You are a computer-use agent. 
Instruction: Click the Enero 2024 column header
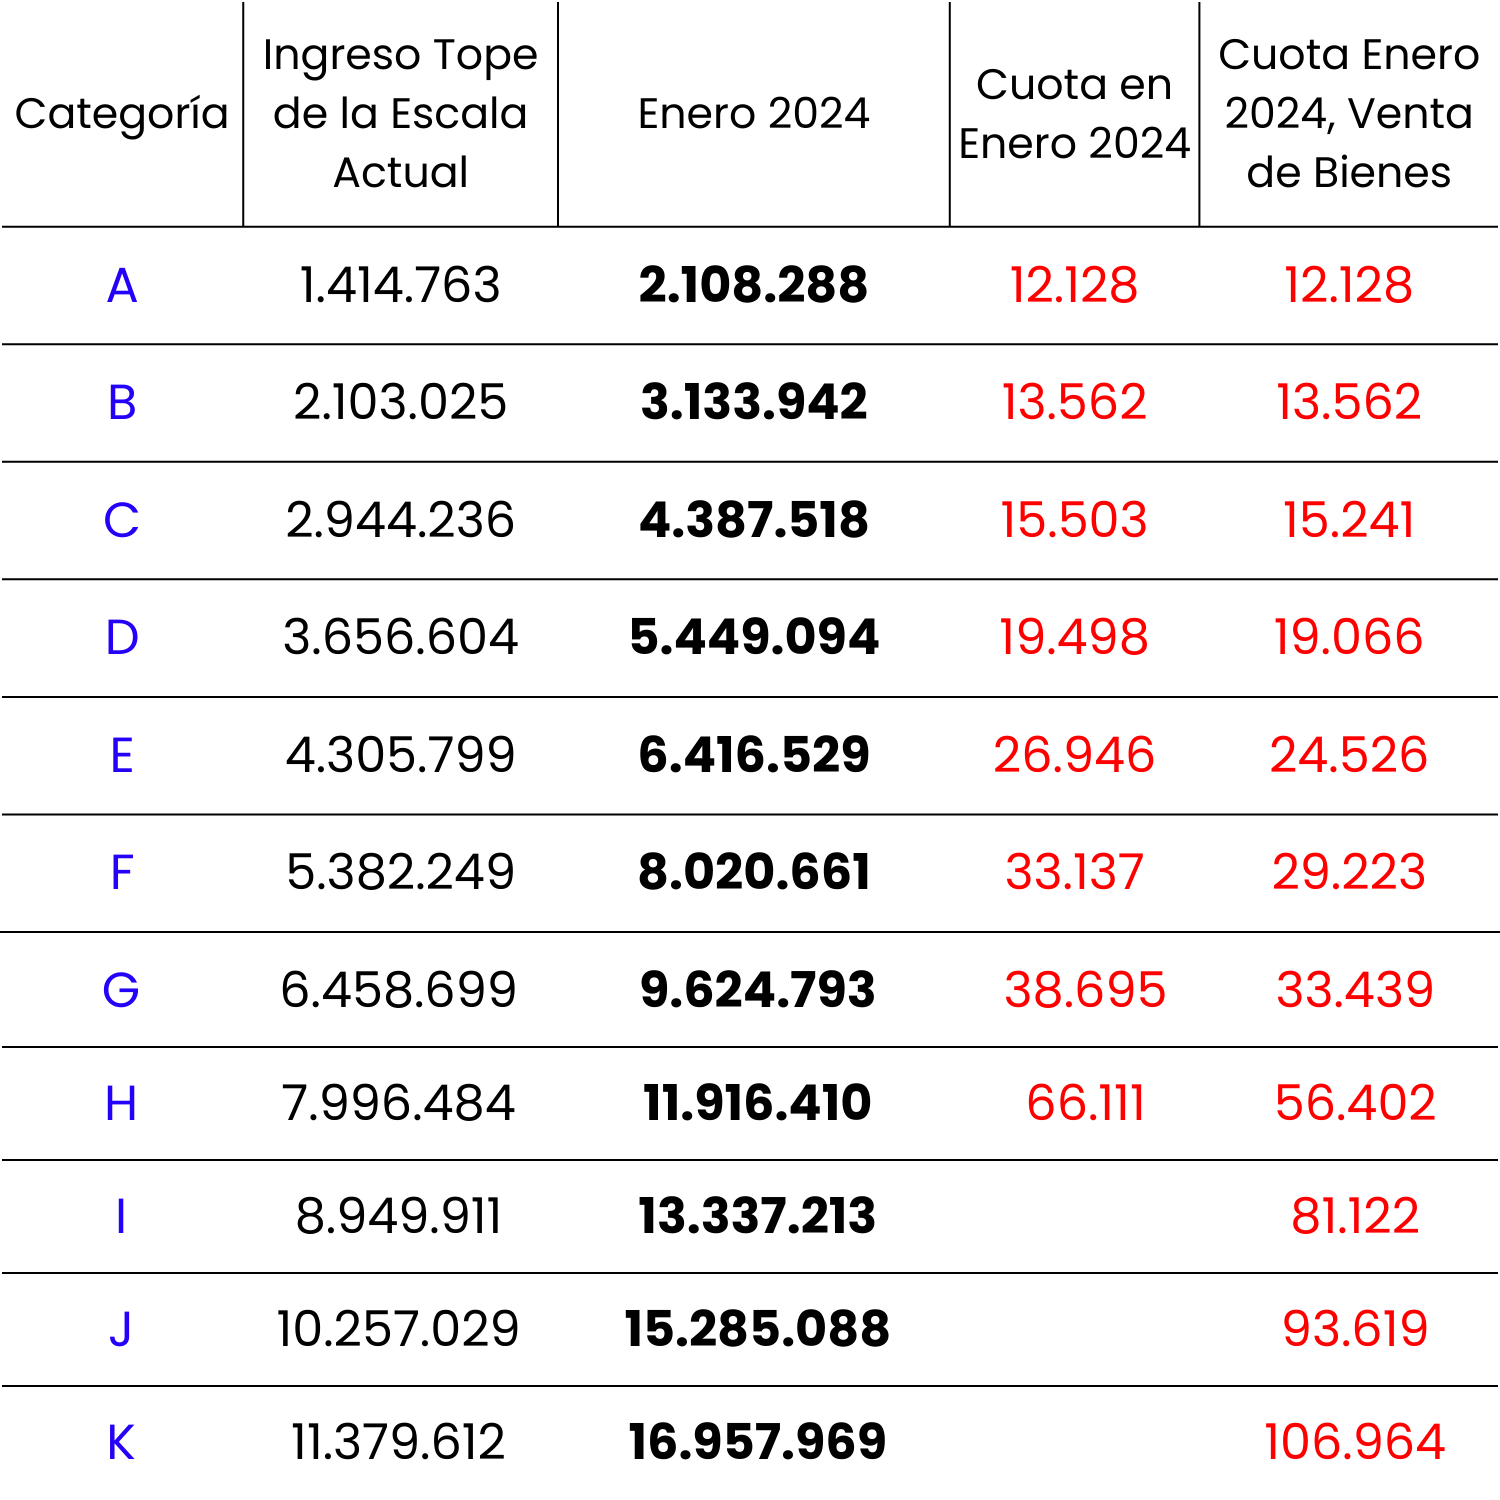click(x=754, y=113)
